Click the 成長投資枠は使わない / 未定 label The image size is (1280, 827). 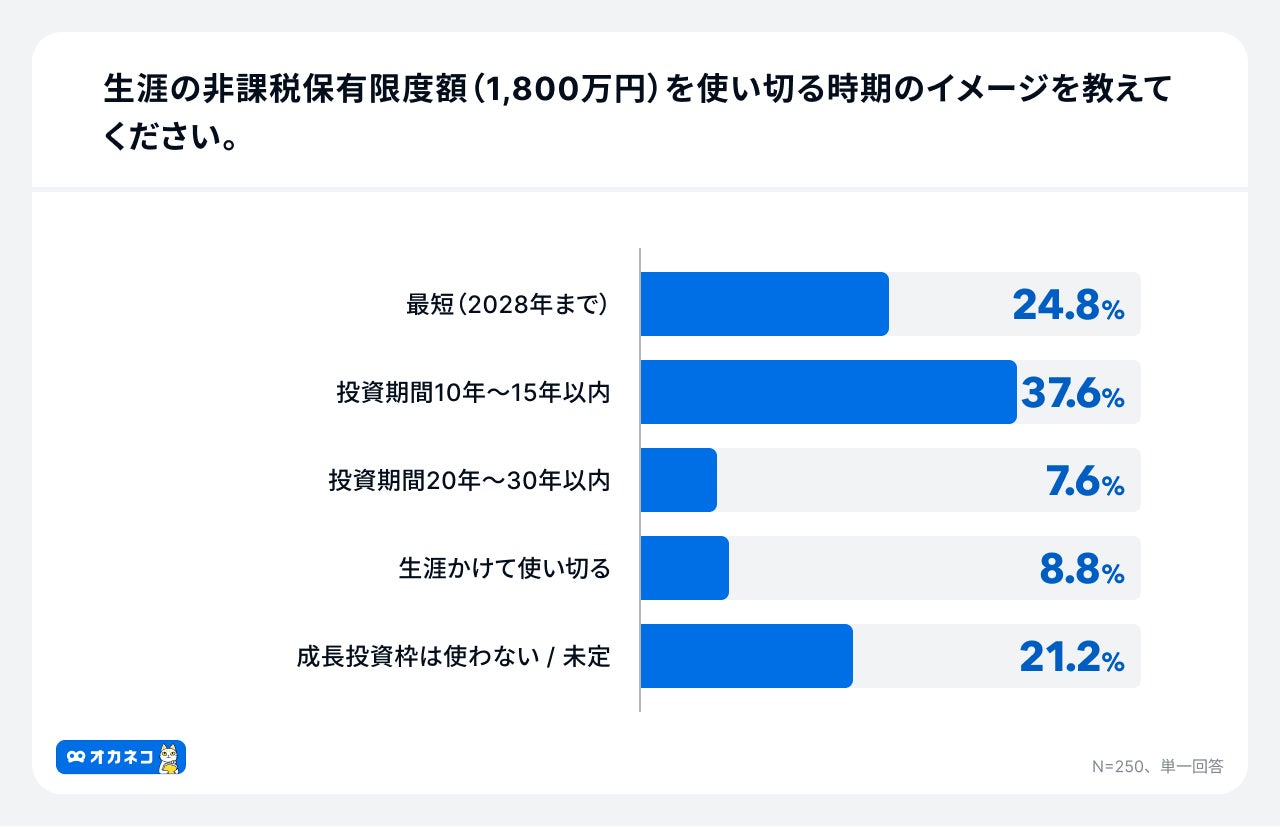pyautogui.click(x=453, y=657)
